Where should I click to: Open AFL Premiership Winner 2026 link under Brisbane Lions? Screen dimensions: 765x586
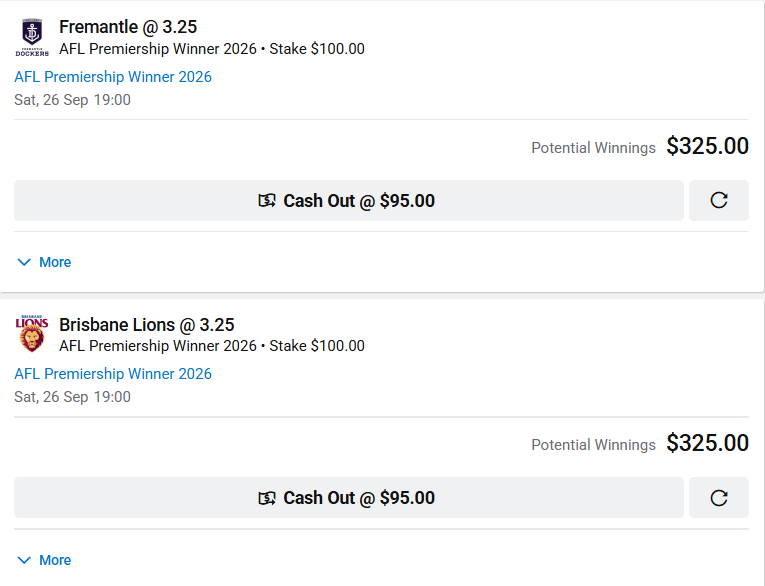point(113,374)
